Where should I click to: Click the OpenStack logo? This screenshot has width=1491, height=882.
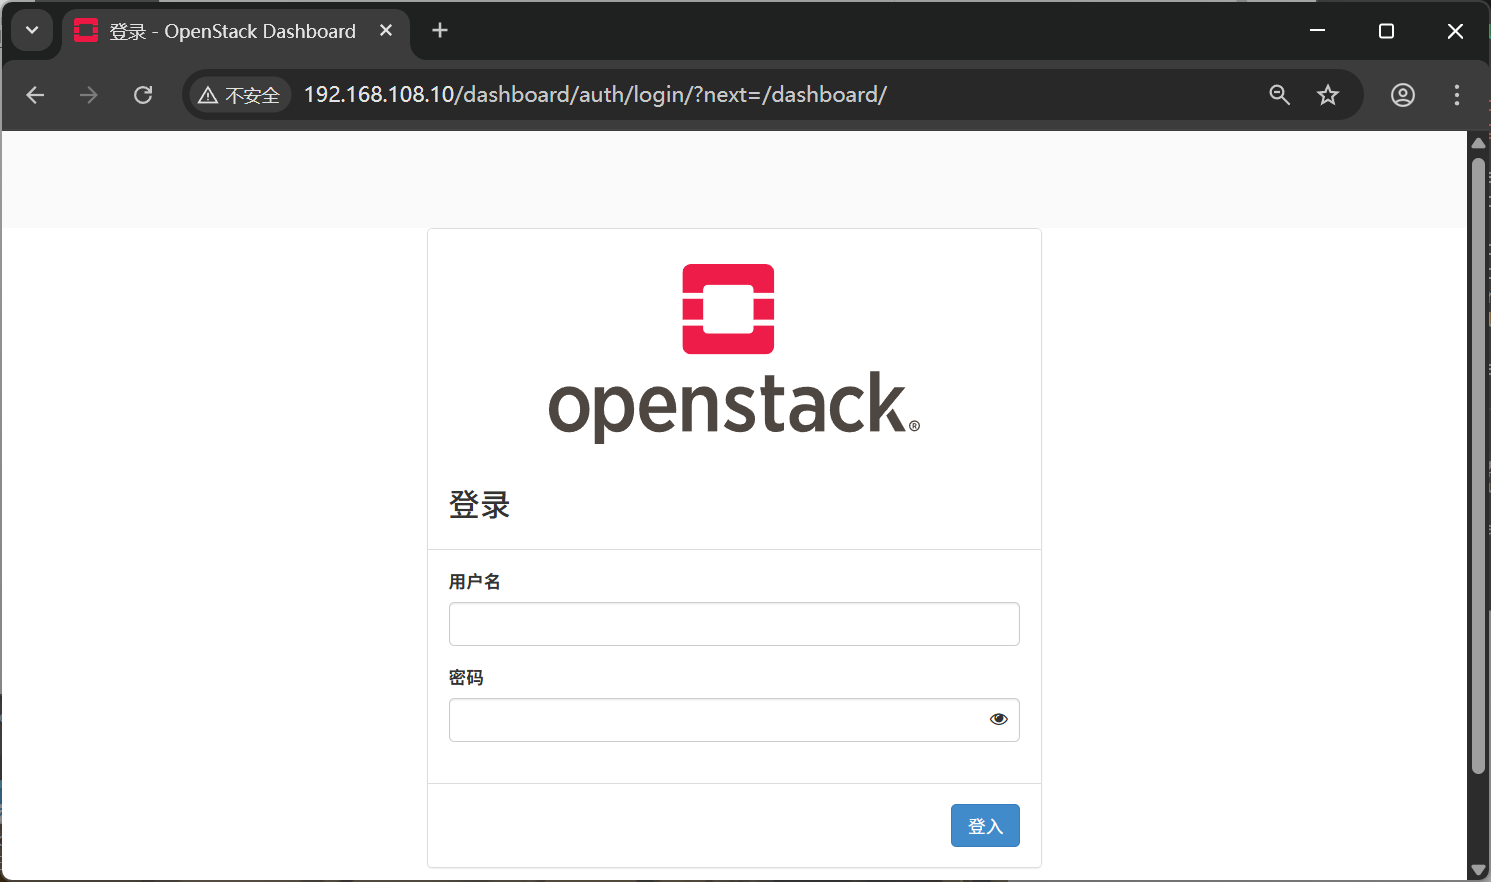pyautogui.click(x=734, y=353)
